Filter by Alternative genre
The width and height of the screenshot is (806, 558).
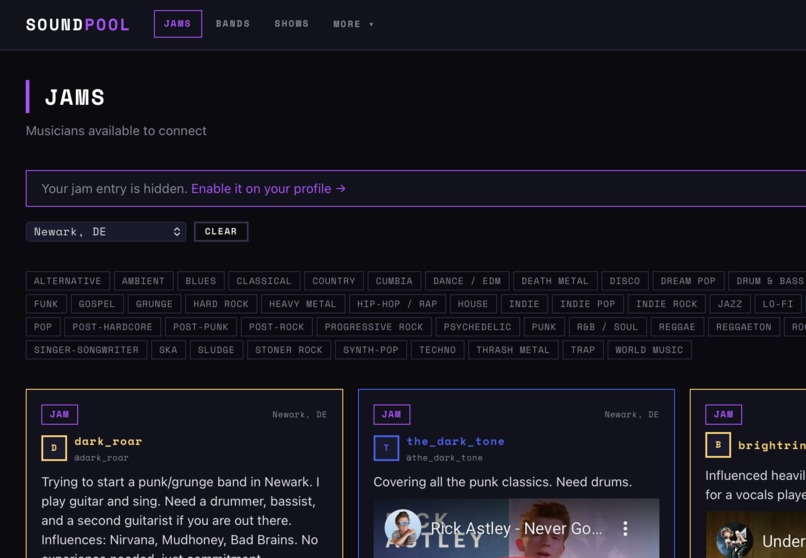68,281
